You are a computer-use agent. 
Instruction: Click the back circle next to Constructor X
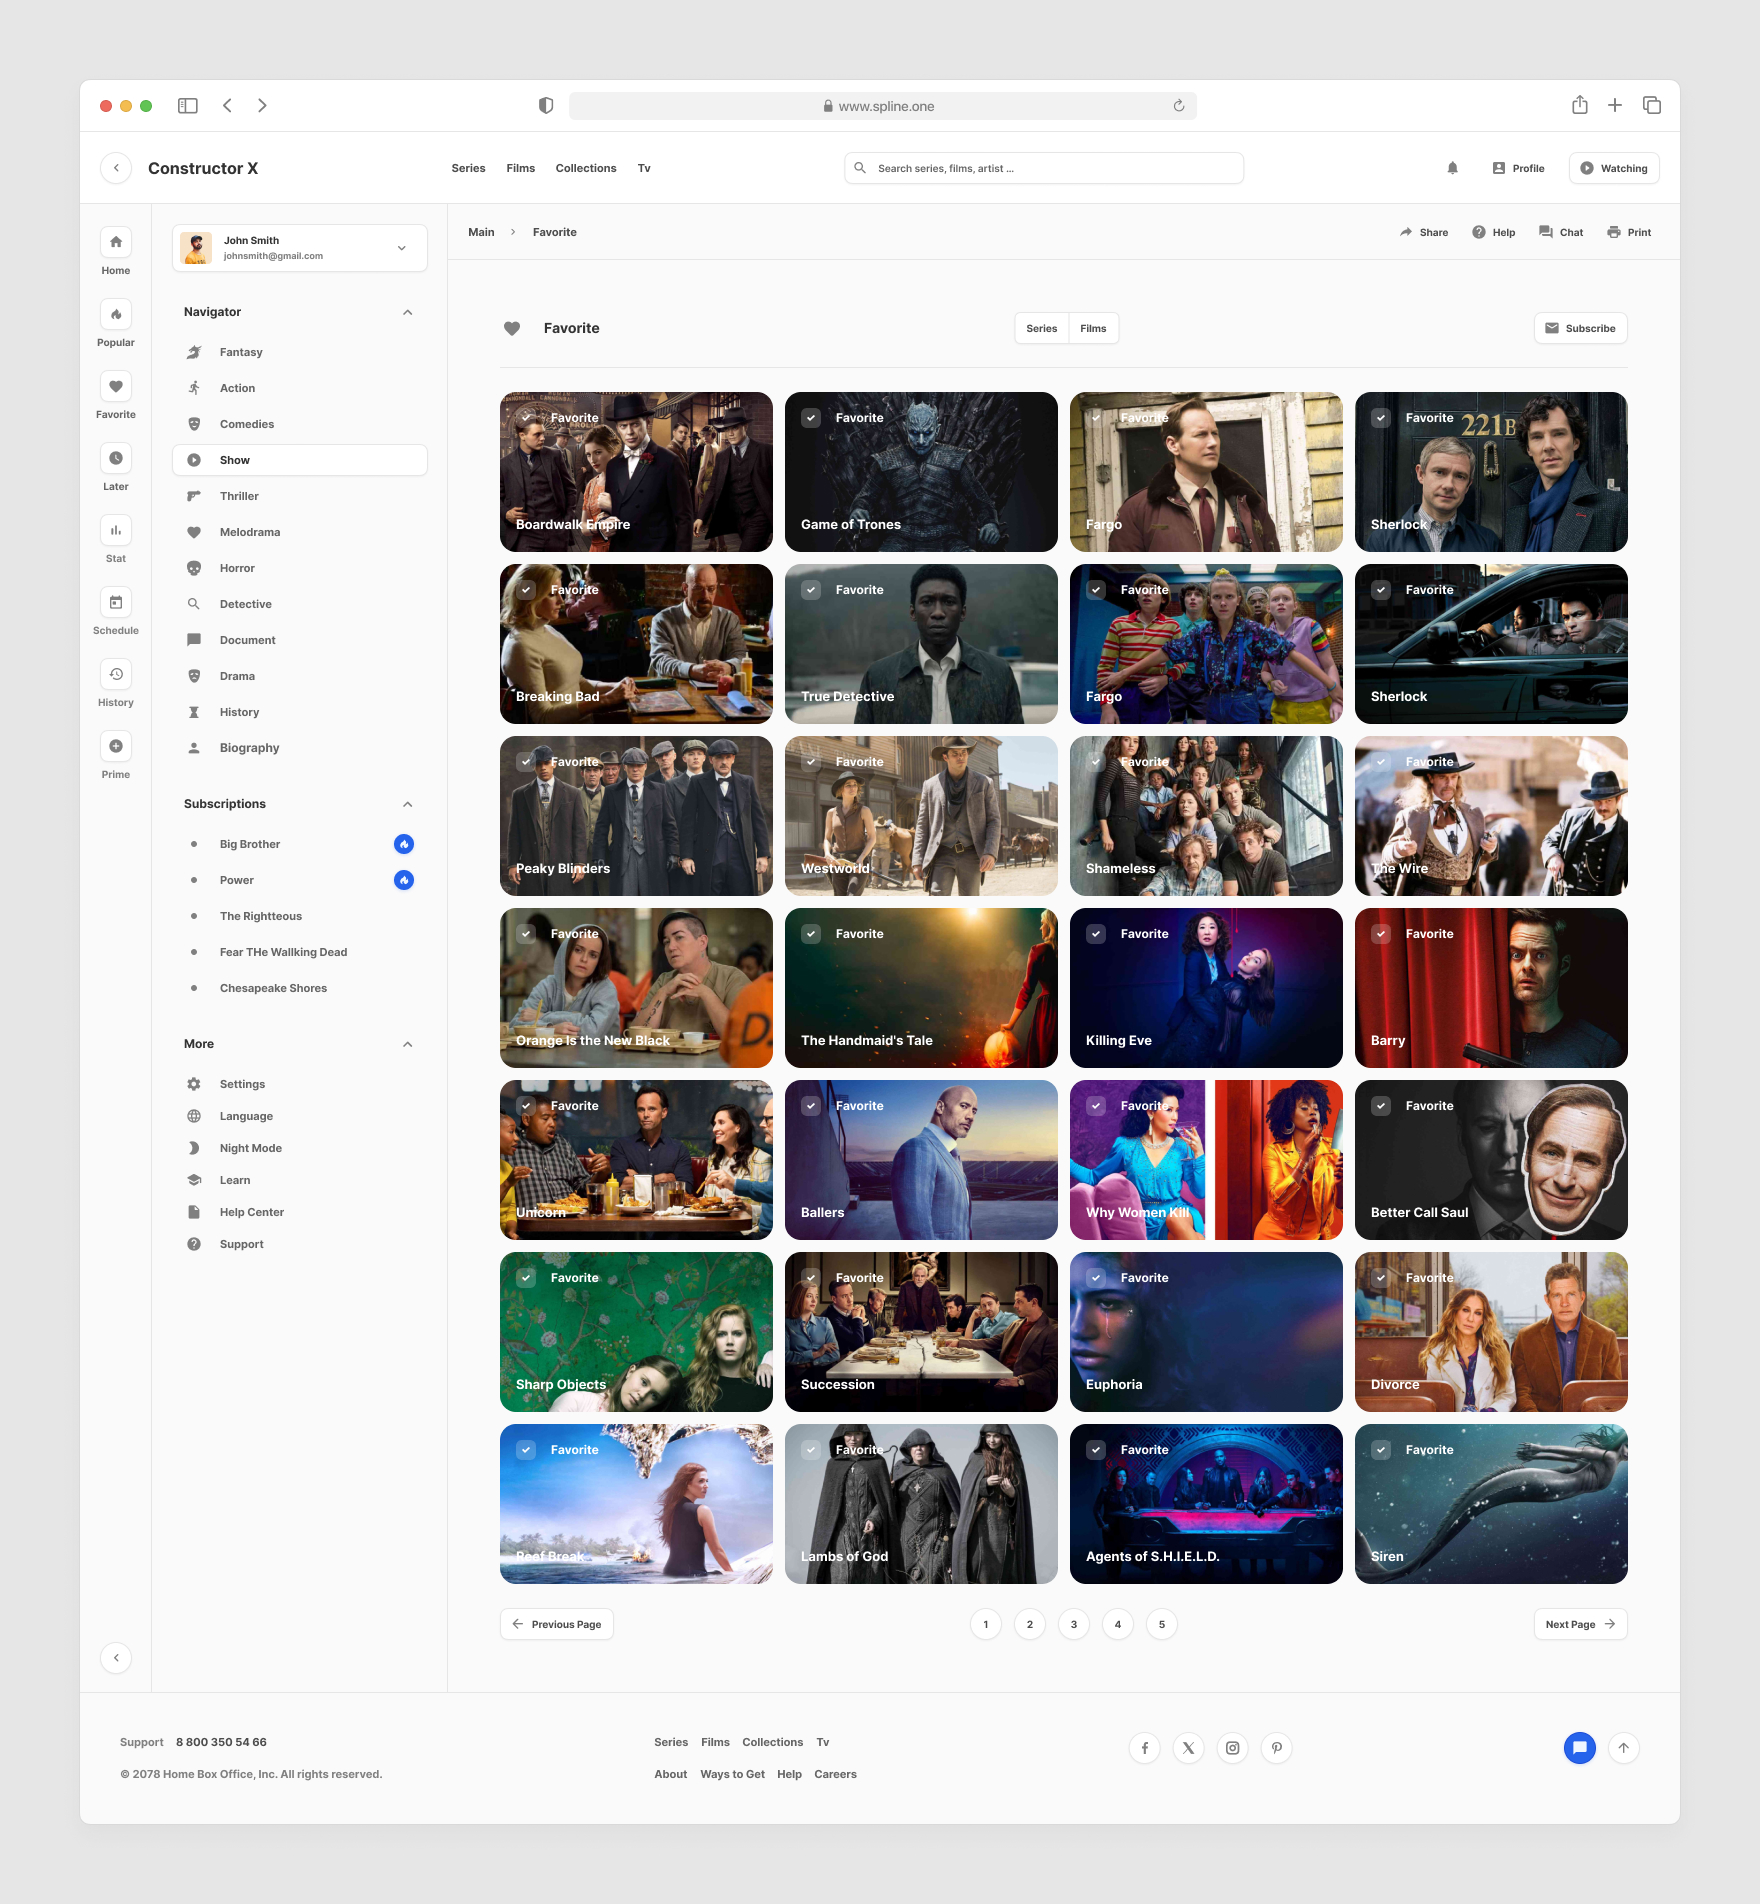pyautogui.click(x=116, y=168)
